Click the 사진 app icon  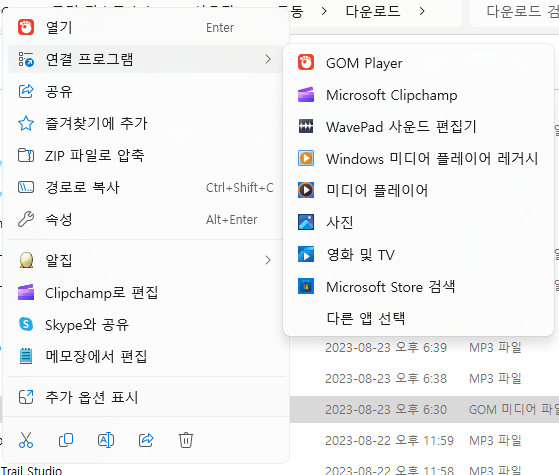[306, 222]
